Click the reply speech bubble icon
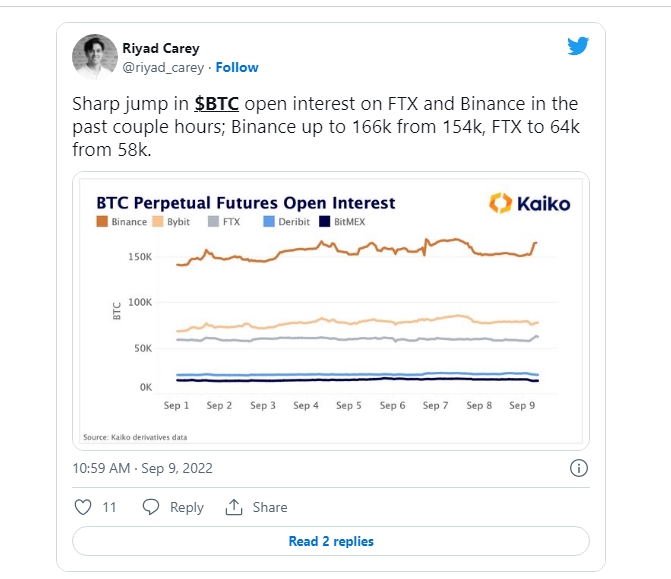The height and width of the screenshot is (579, 671). 151,507
